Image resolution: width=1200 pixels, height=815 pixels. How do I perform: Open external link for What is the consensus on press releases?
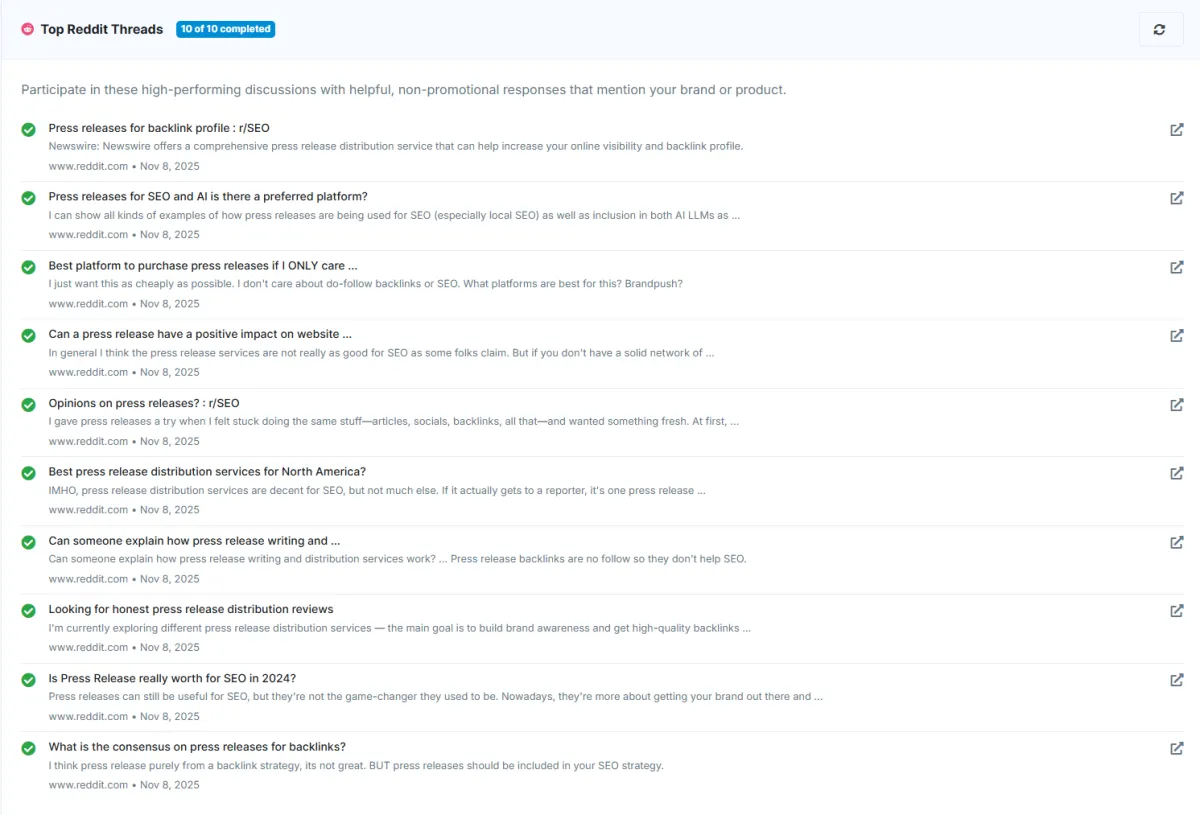click(1177, 748)
